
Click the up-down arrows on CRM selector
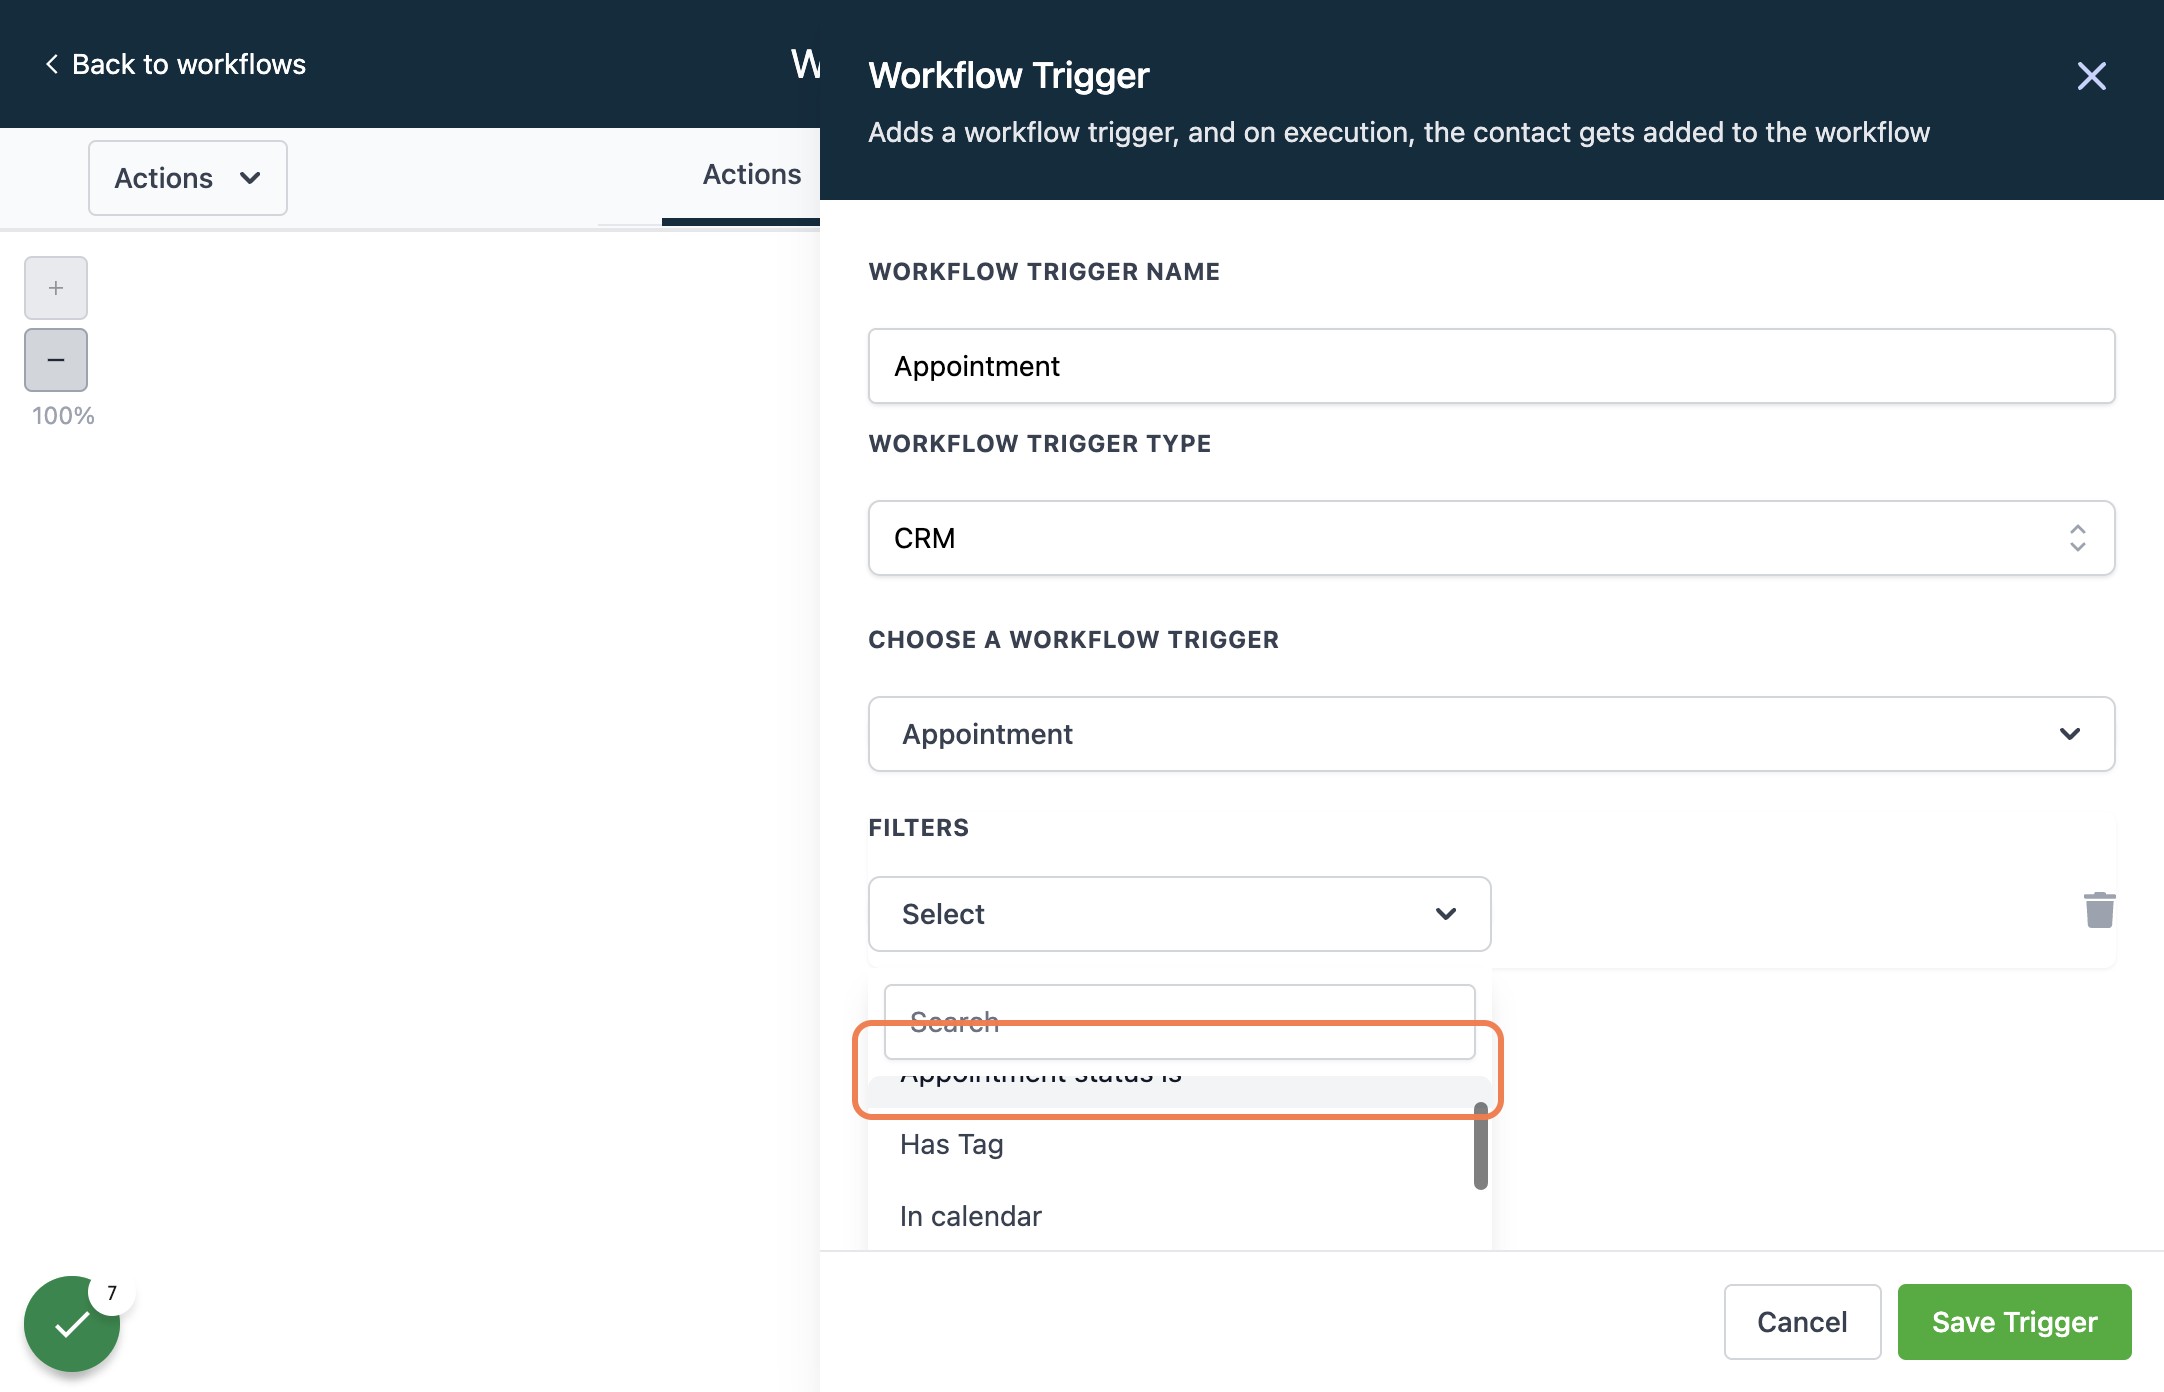coord(2077,538)
